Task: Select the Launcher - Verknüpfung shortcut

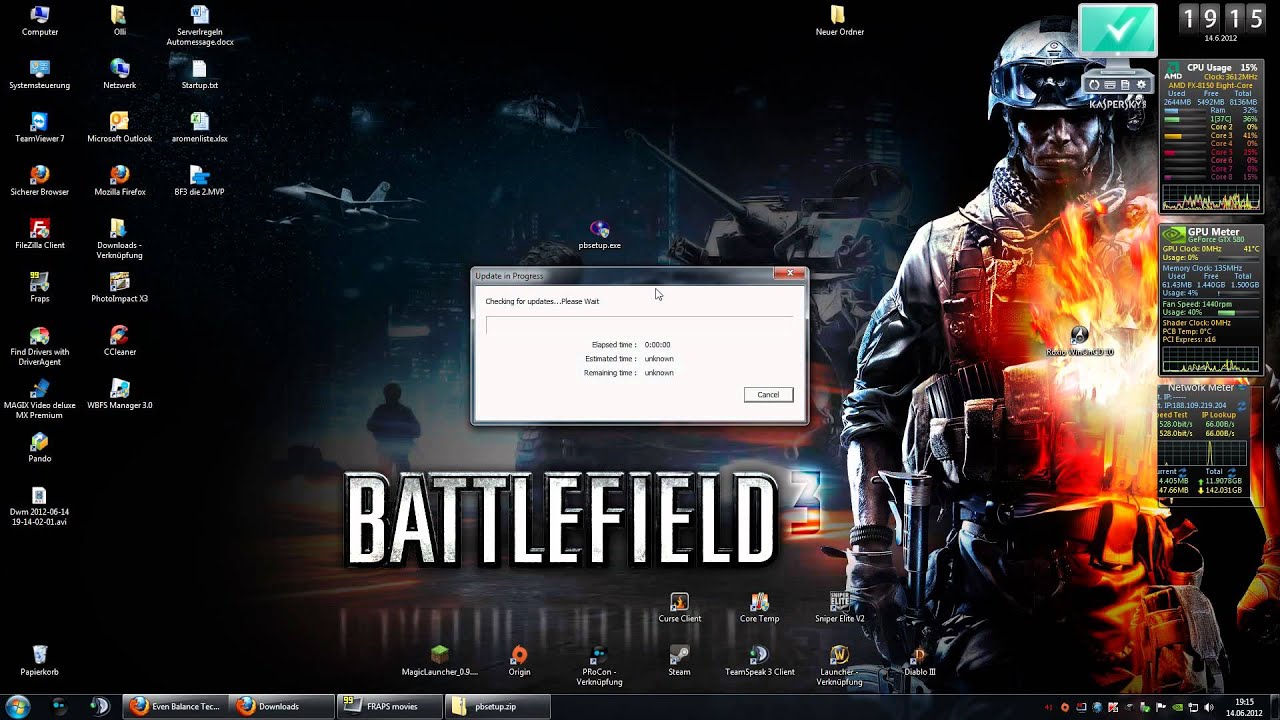Action: tap(839, 666)
